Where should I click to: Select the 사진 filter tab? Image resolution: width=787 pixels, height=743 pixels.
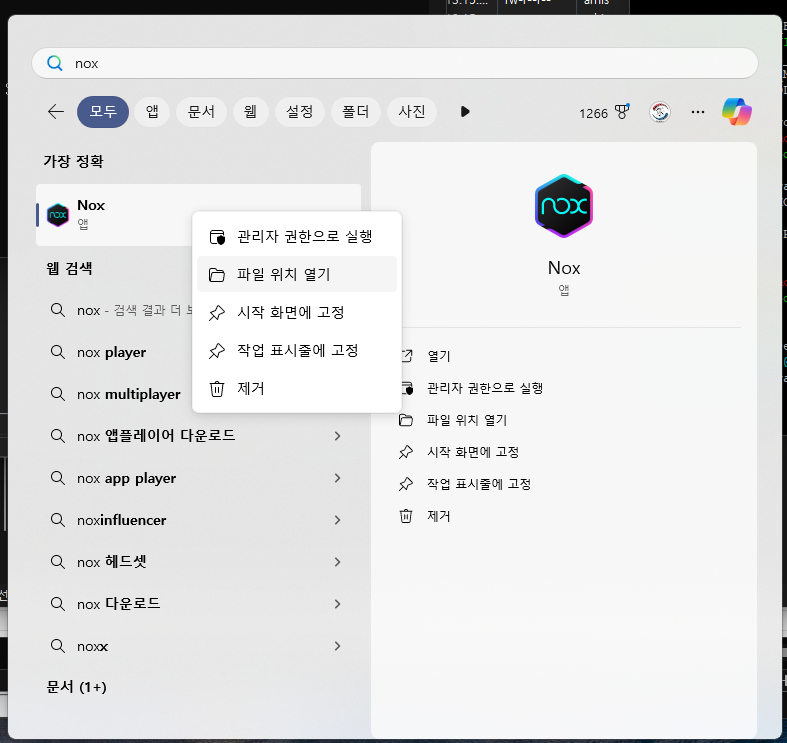coord(412,111)
